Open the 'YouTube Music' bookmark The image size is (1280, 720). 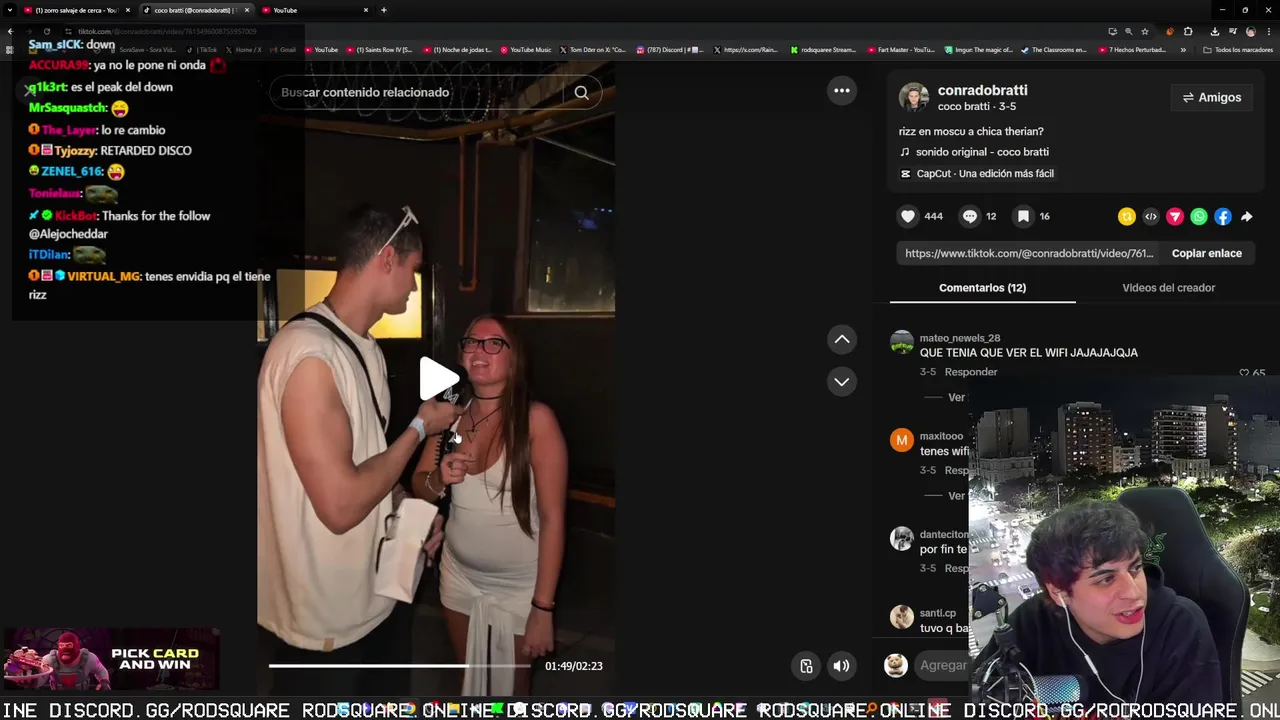tap(526, 49)
